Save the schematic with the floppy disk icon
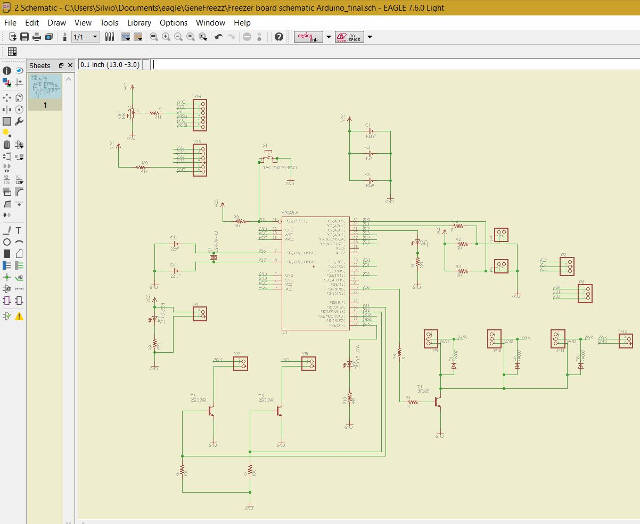This screenshot has width=640, height=524. tap(24, 37)
